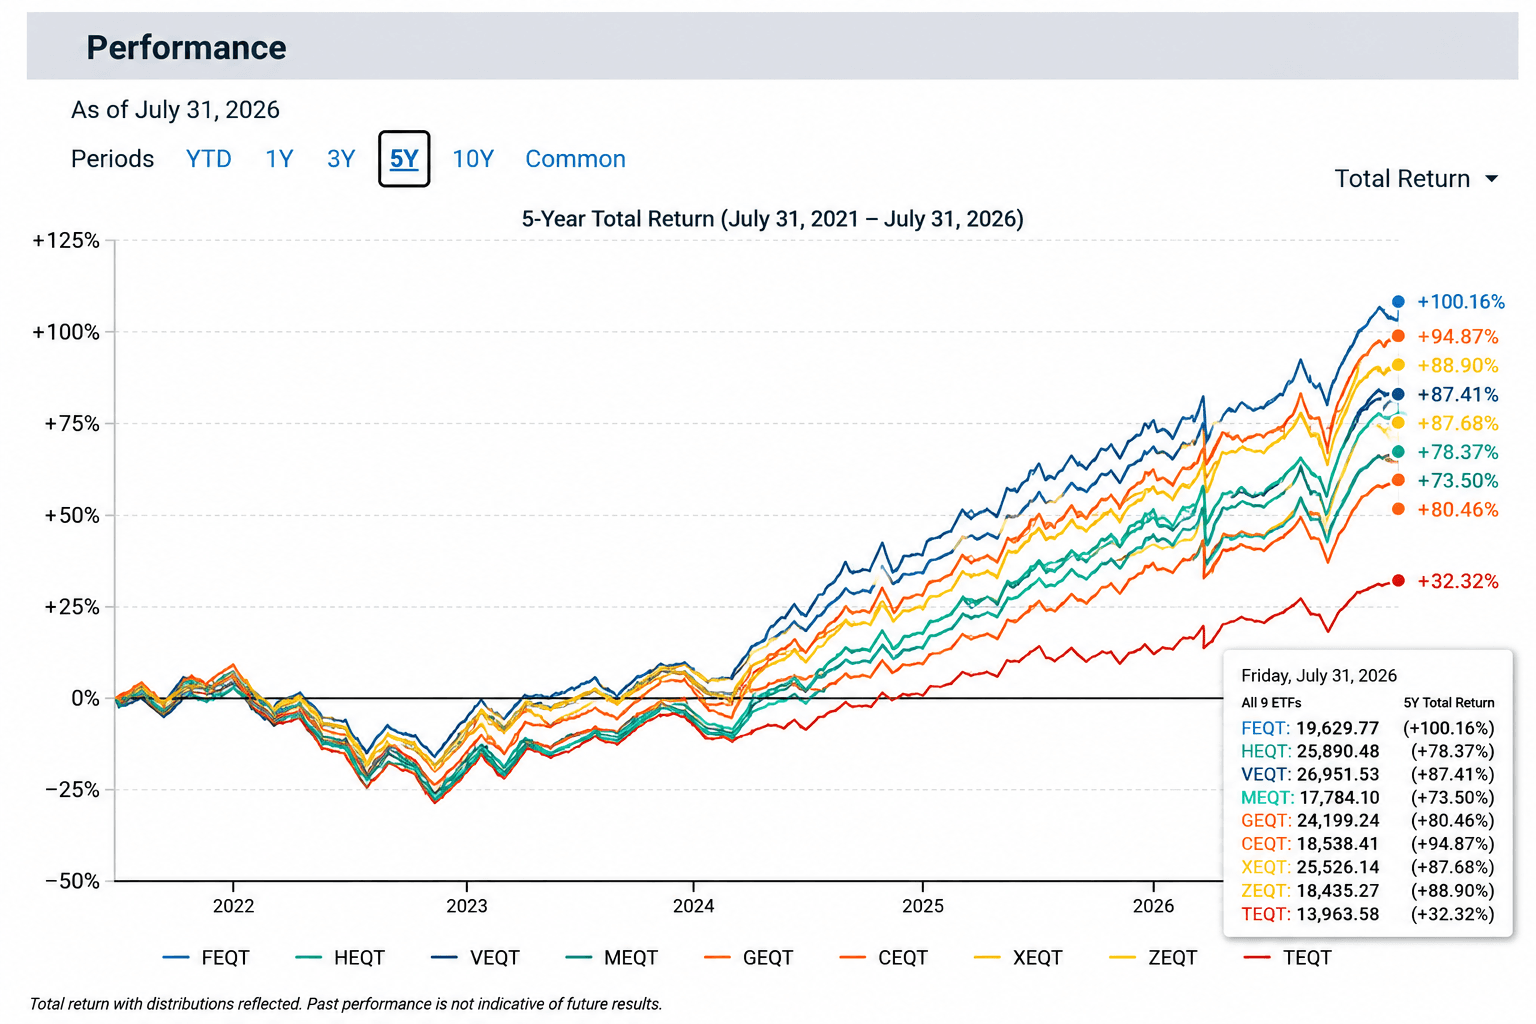
Task: Toggle the HEQT series in the legend
Action: [340, 958]
